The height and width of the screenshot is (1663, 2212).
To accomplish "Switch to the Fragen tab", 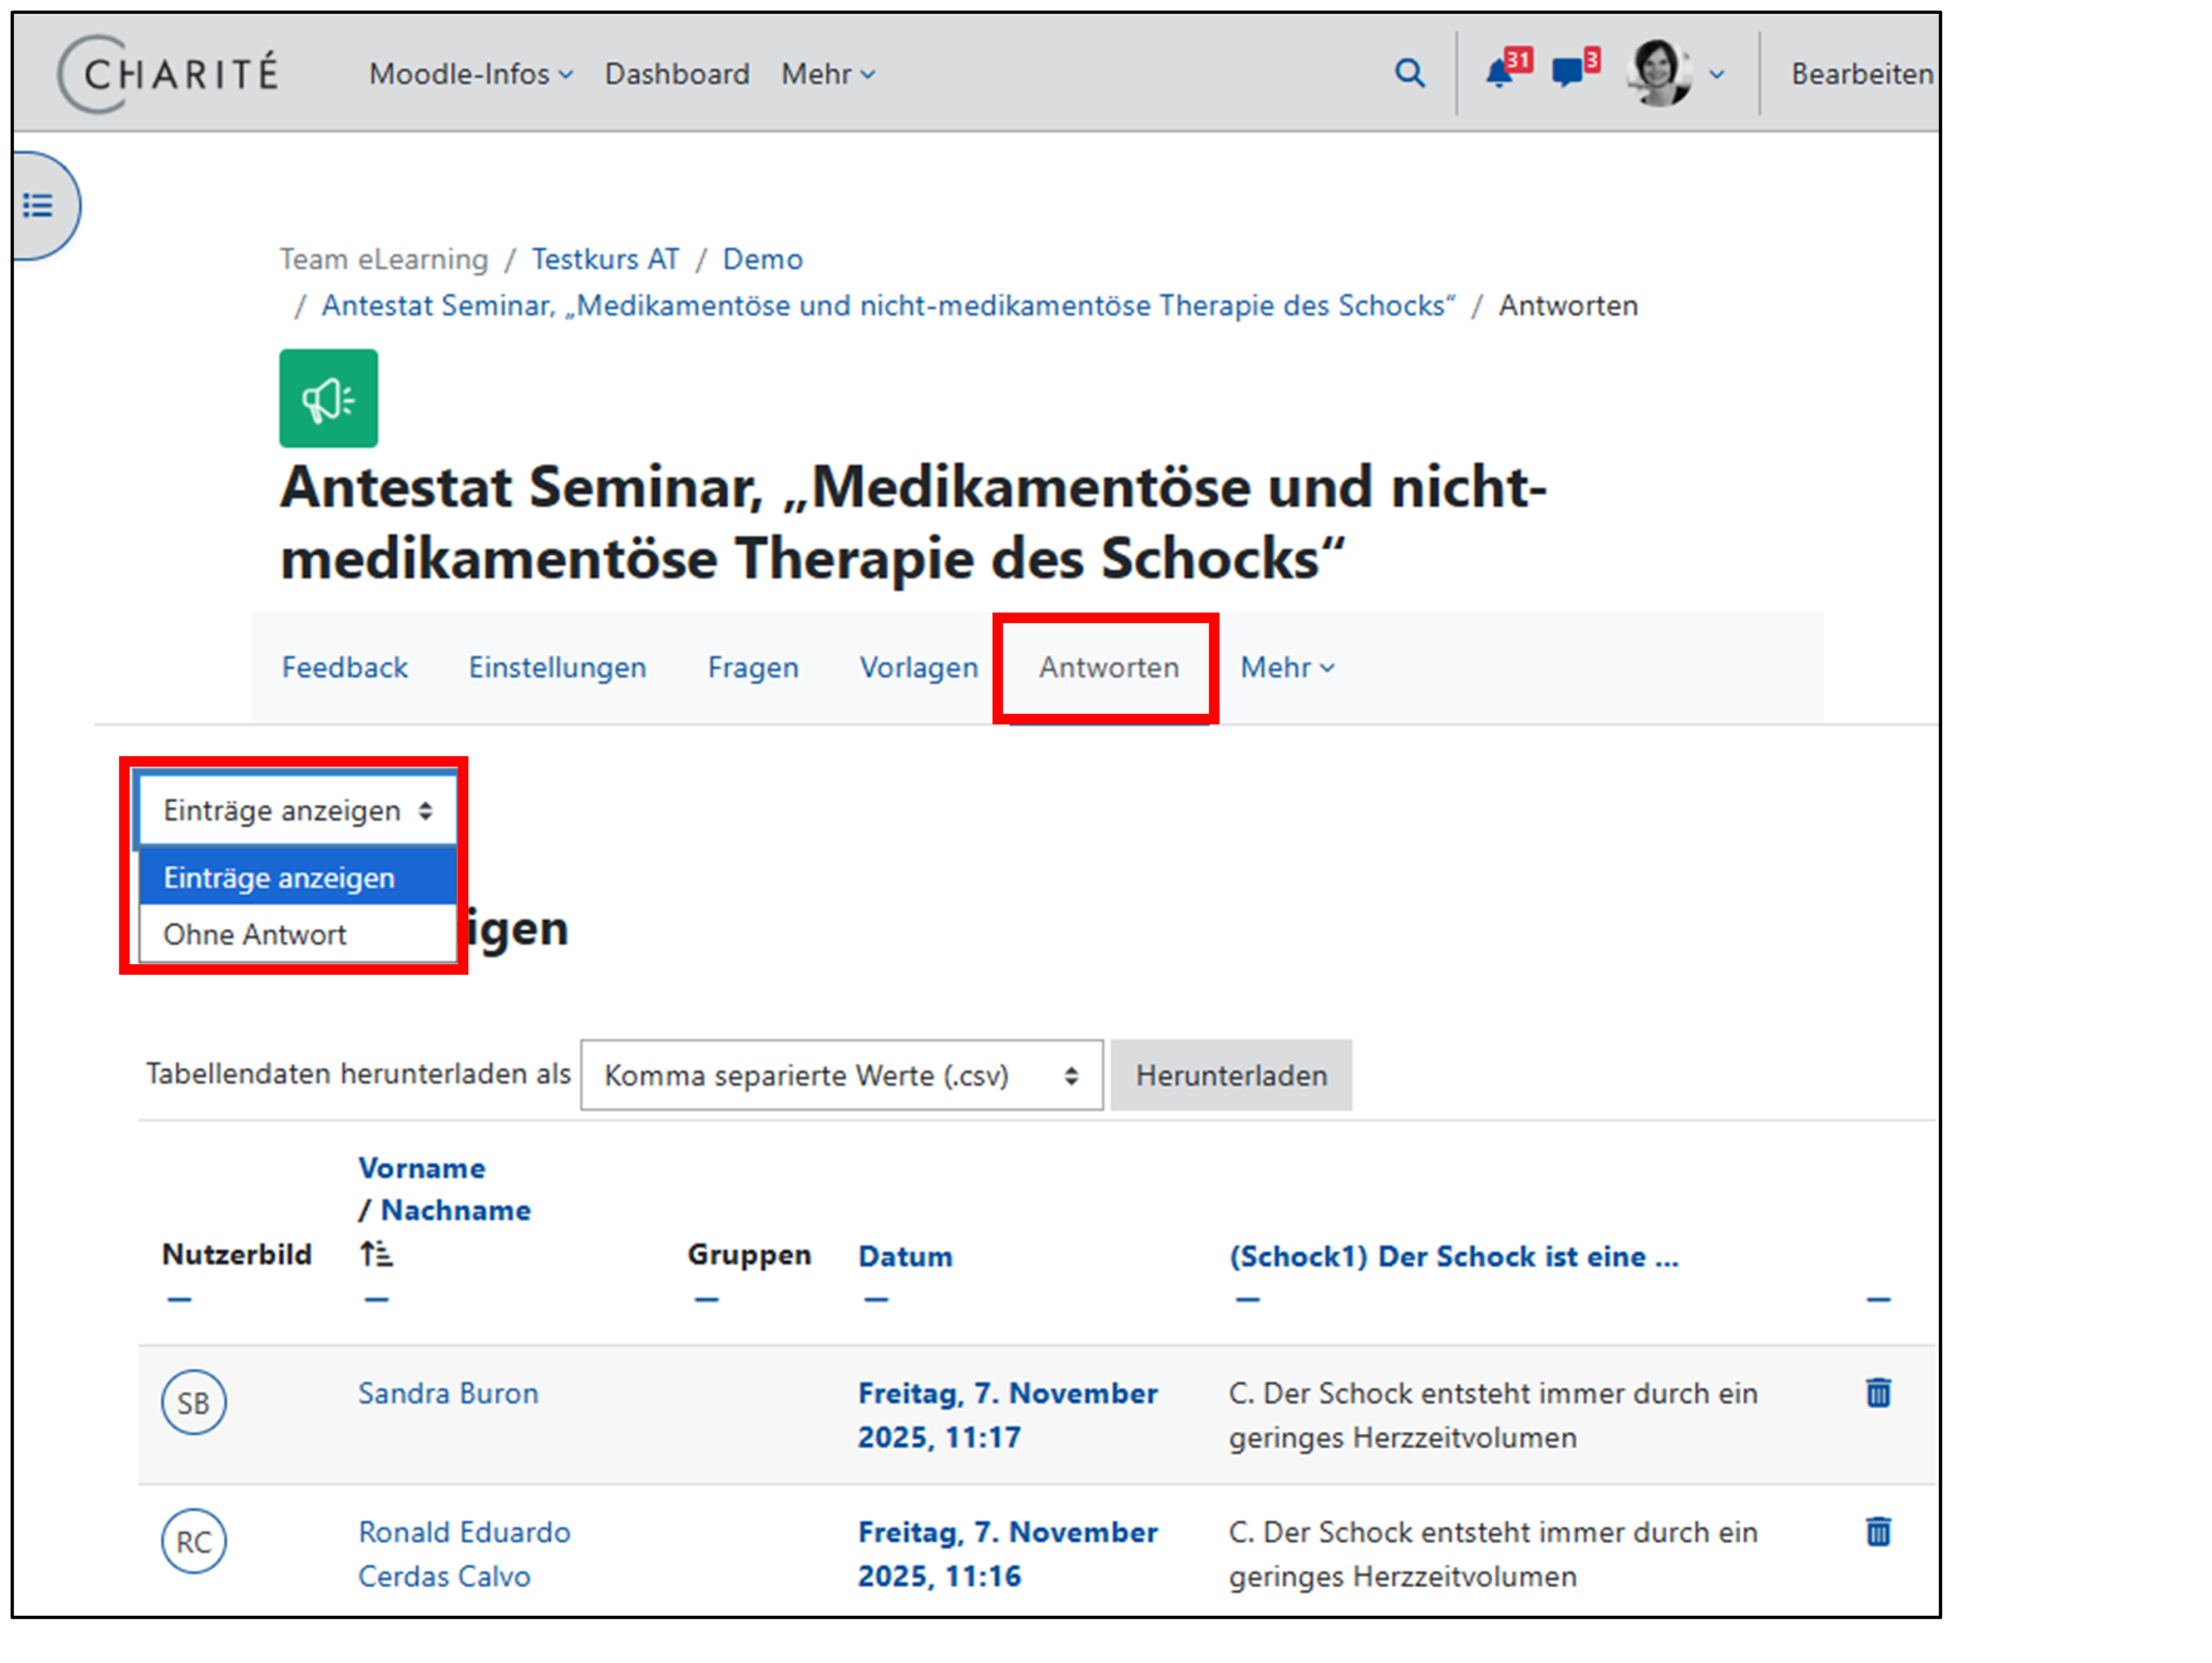I will [x=752, y=667].
